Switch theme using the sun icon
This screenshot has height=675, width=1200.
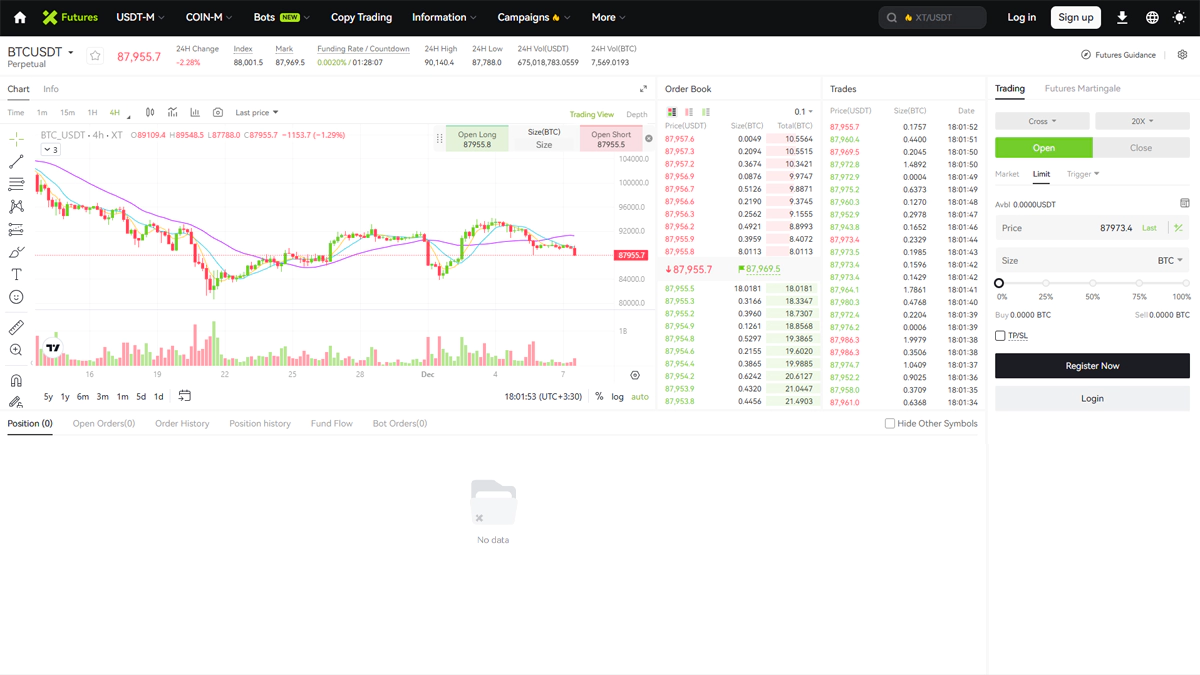pos(1181,18)
